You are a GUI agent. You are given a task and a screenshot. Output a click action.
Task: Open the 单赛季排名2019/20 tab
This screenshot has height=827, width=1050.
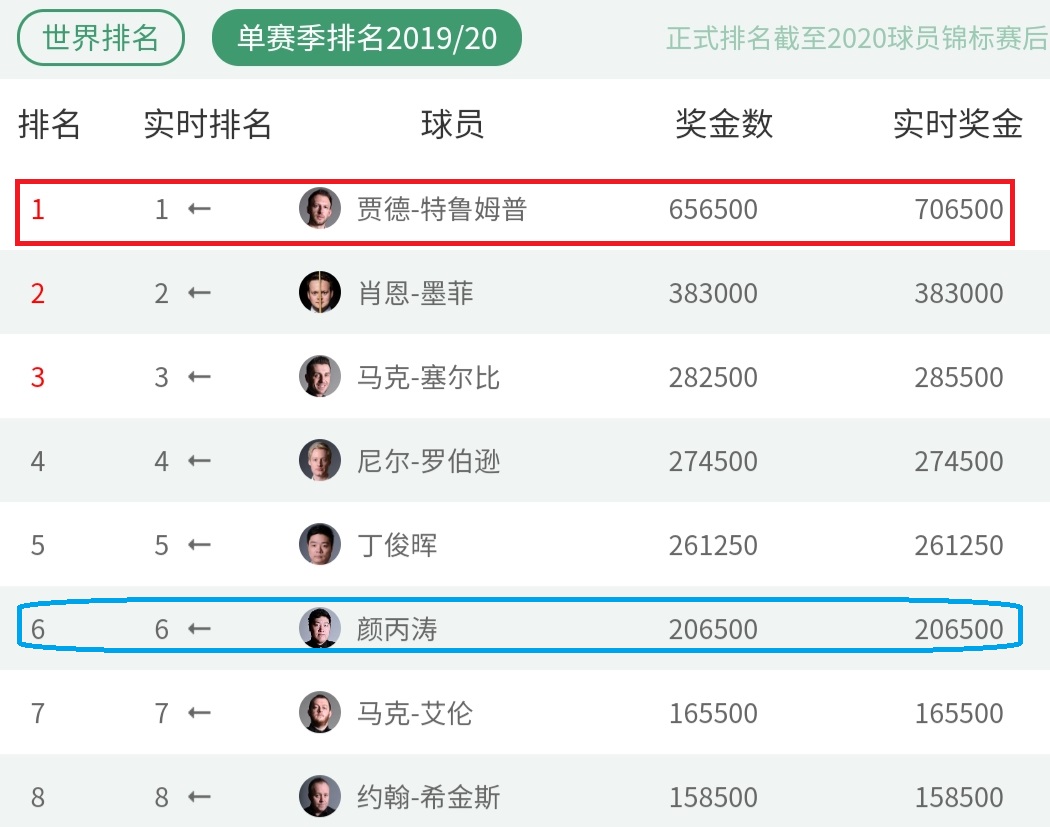click(x=367, y=36)
